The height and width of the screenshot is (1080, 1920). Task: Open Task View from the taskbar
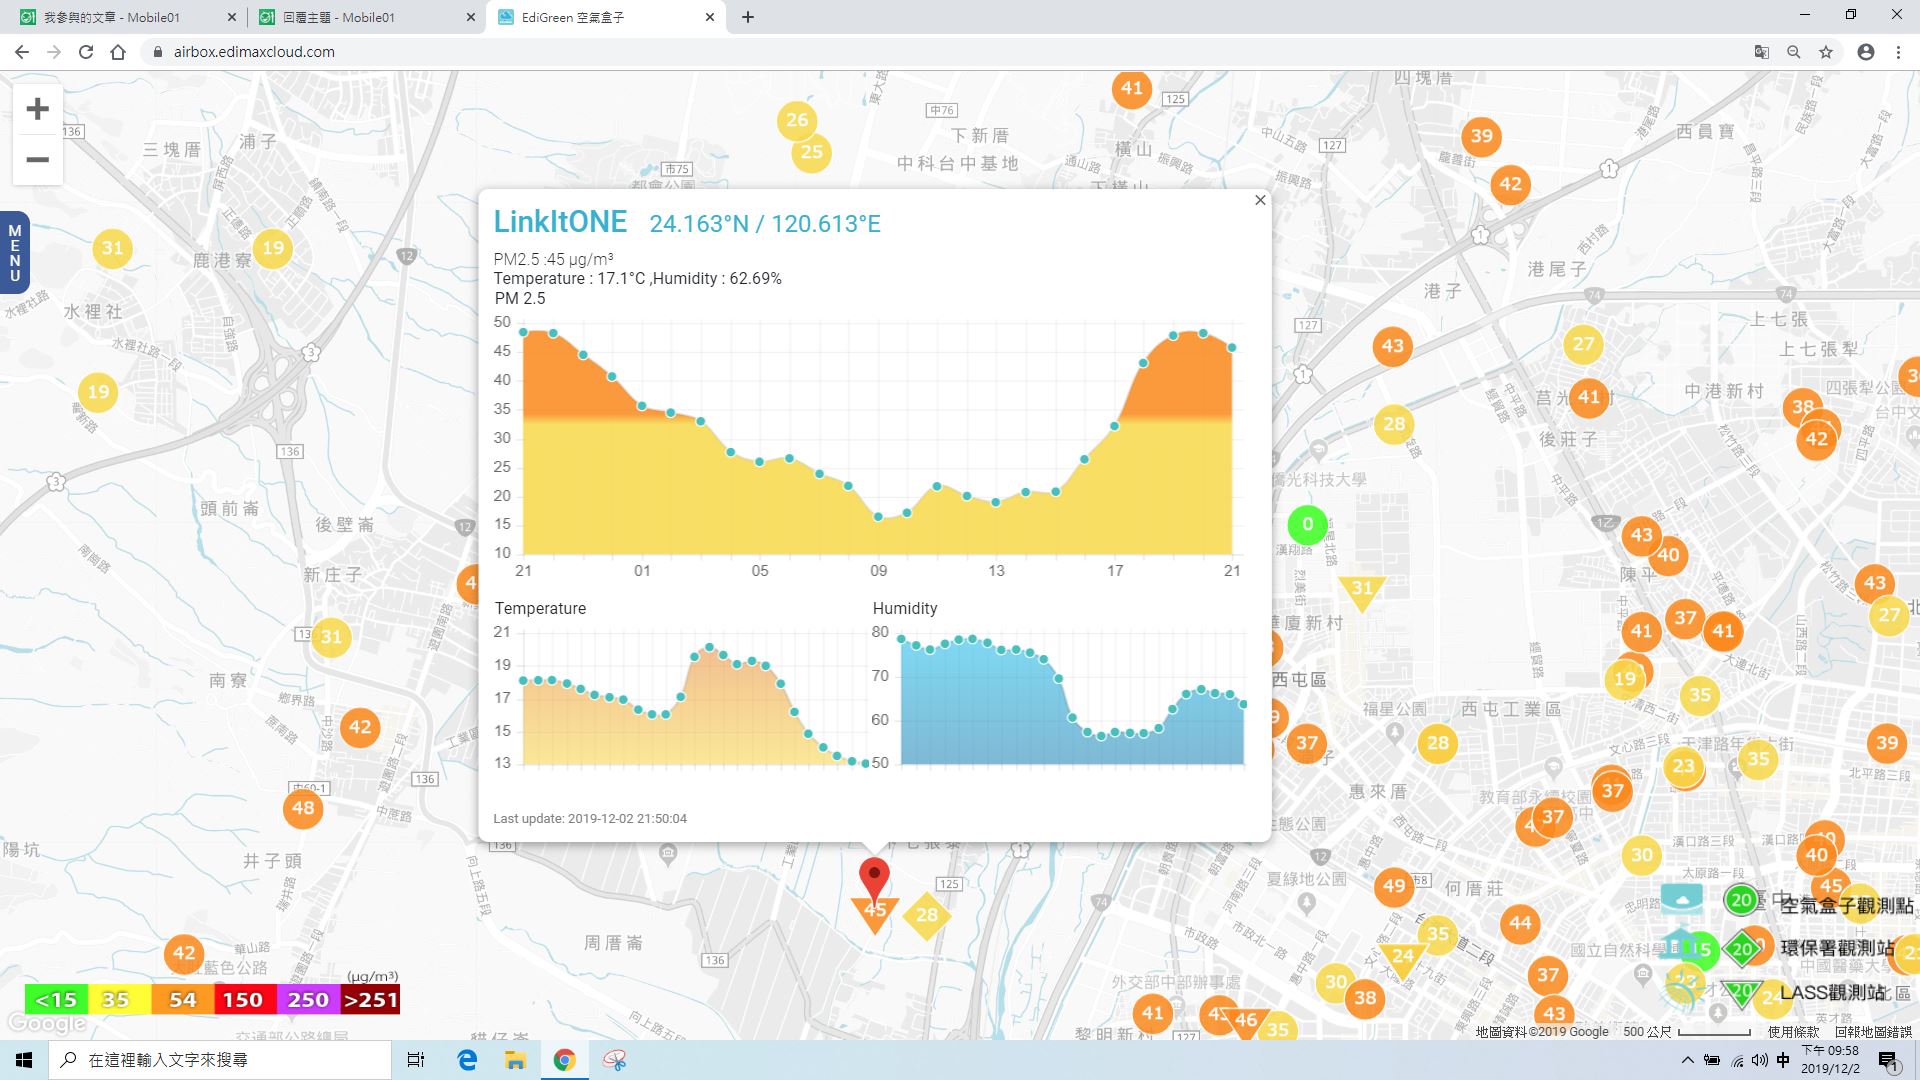pyautogui.click(x=416, y=1060)
